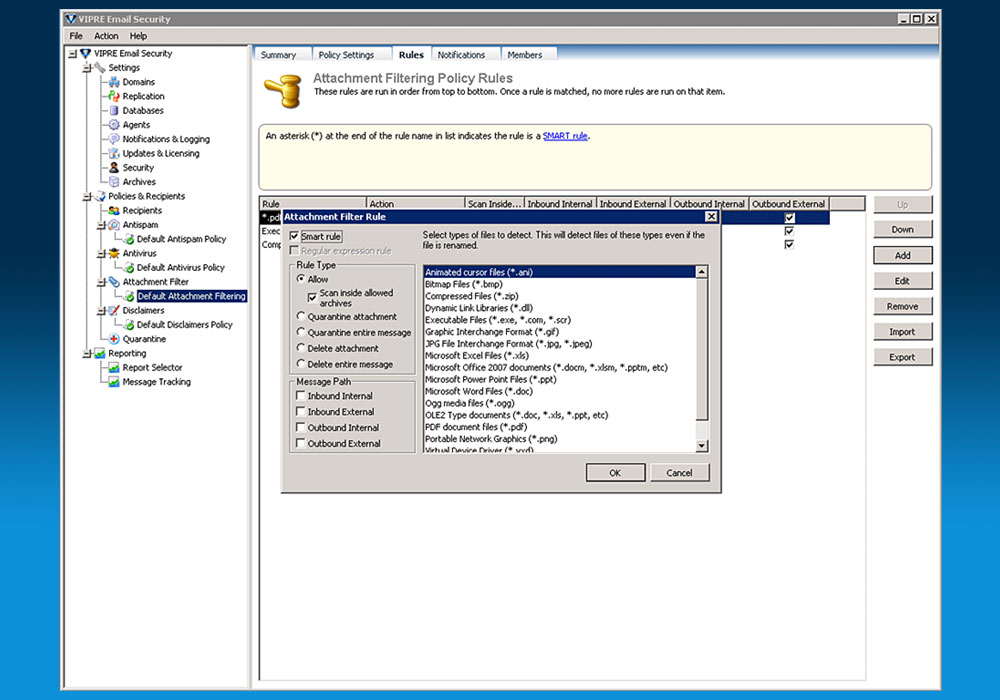
Task: Click the Default Antivirus Policy icon
Action: (x=129, y=268)
